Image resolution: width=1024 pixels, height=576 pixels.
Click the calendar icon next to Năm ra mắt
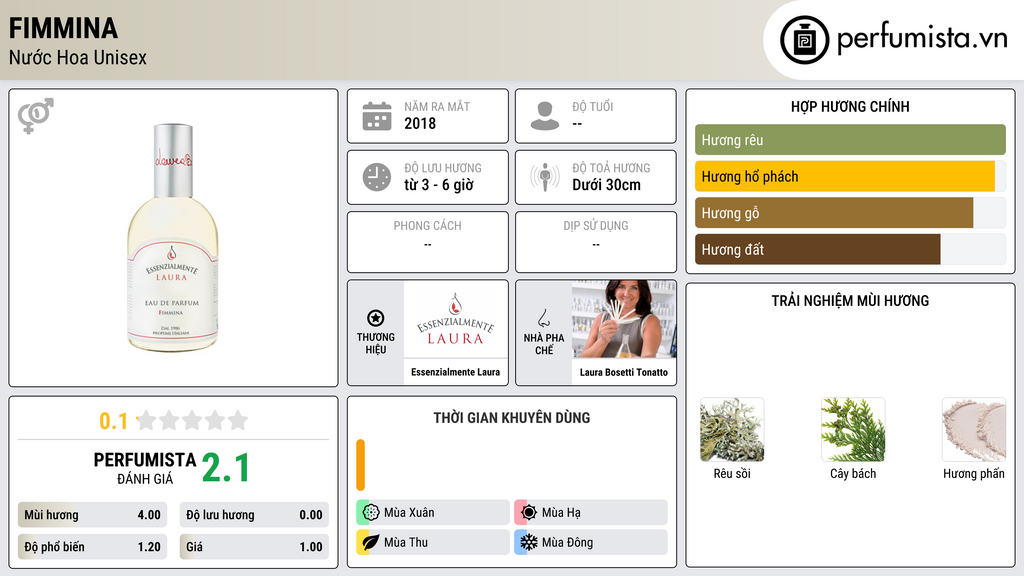click(377, 116)
